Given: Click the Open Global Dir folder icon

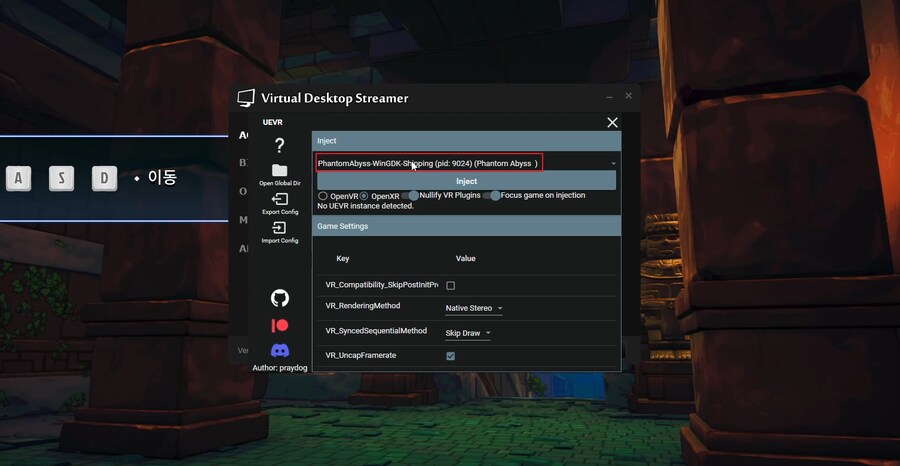Looking at the screenshot, I should (279, 171).
